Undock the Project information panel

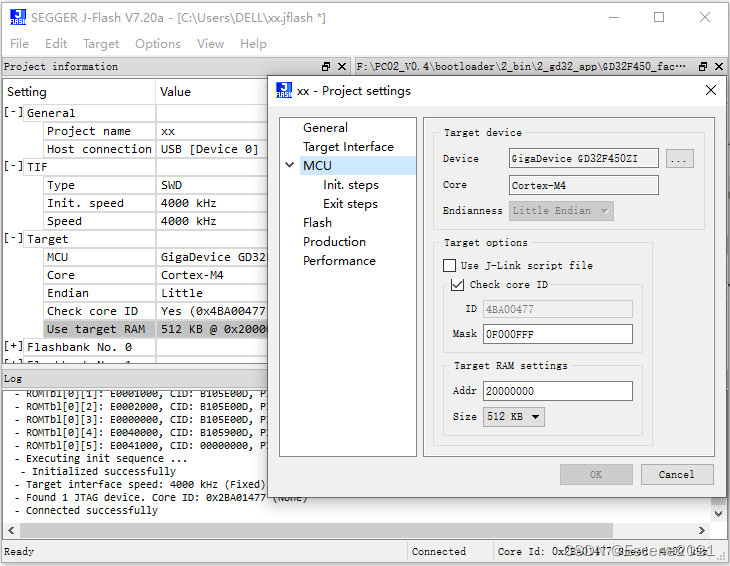coord(326,67)
